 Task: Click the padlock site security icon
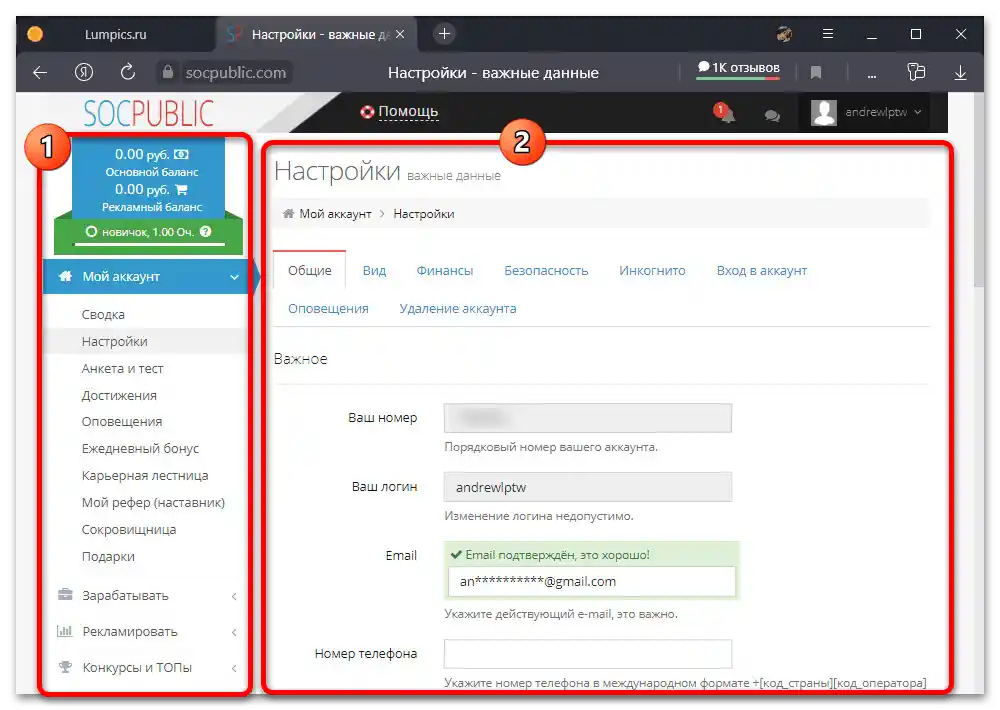click(168, 72)
